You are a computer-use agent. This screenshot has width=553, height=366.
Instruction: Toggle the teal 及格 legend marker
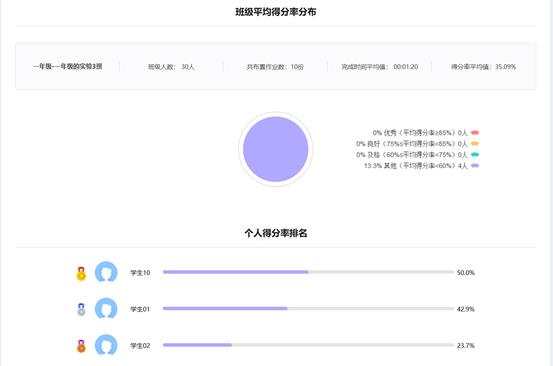coord(475,154)
